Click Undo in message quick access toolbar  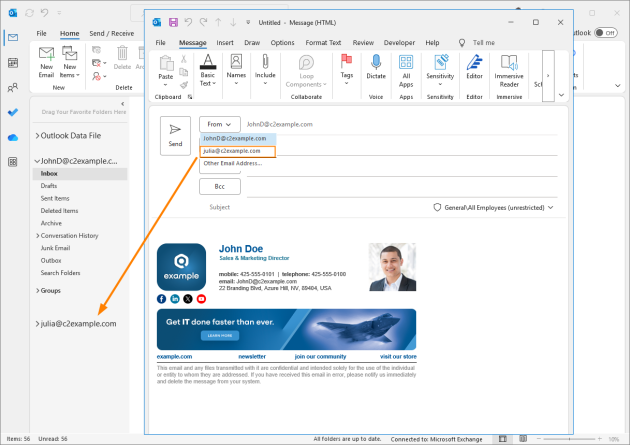point(188,22)
